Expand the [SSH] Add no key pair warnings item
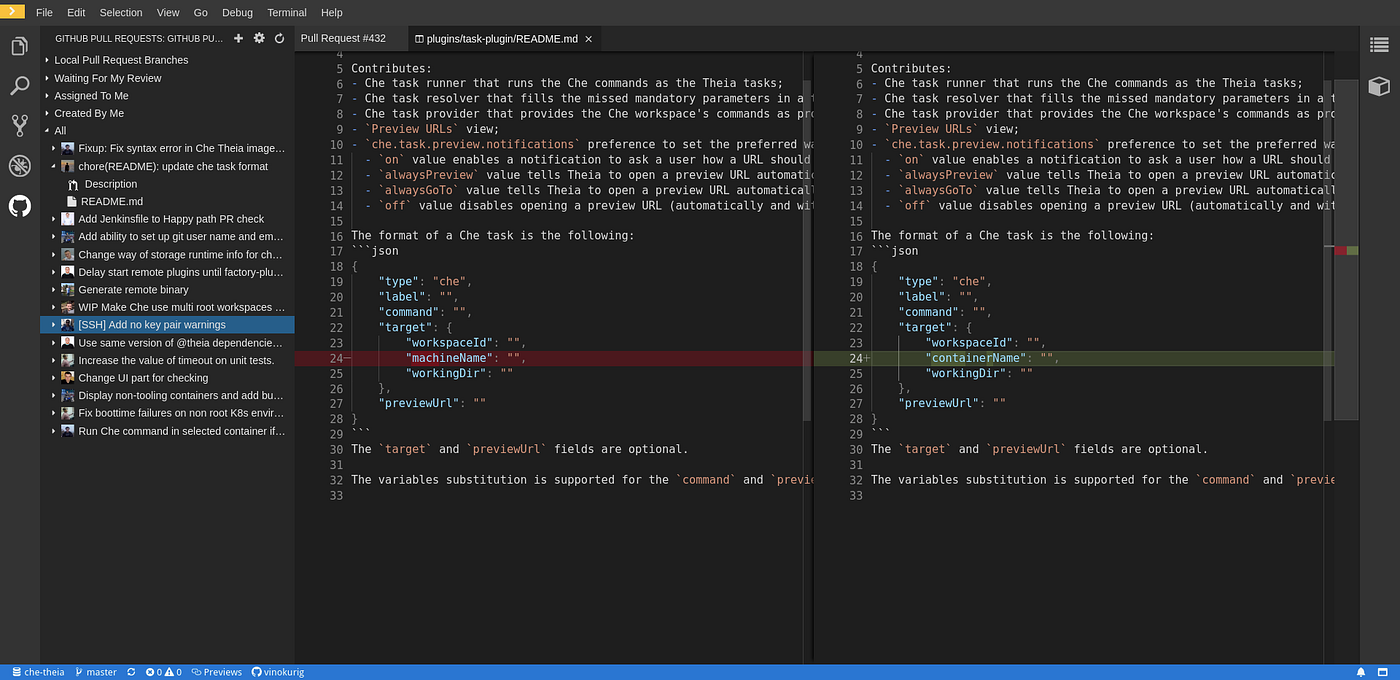 pos(53,324)
